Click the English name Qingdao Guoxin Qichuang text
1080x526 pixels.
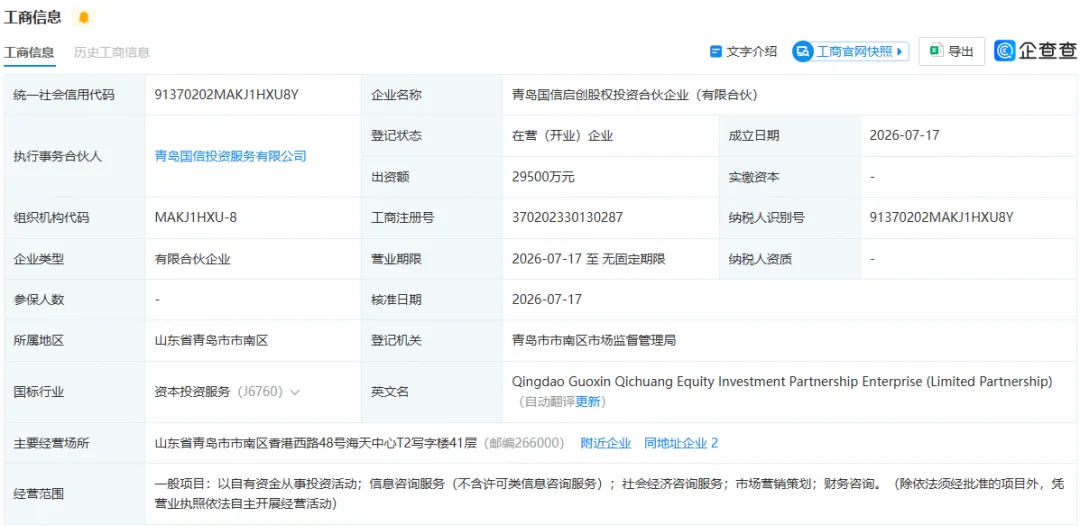(x=782, y=381)
